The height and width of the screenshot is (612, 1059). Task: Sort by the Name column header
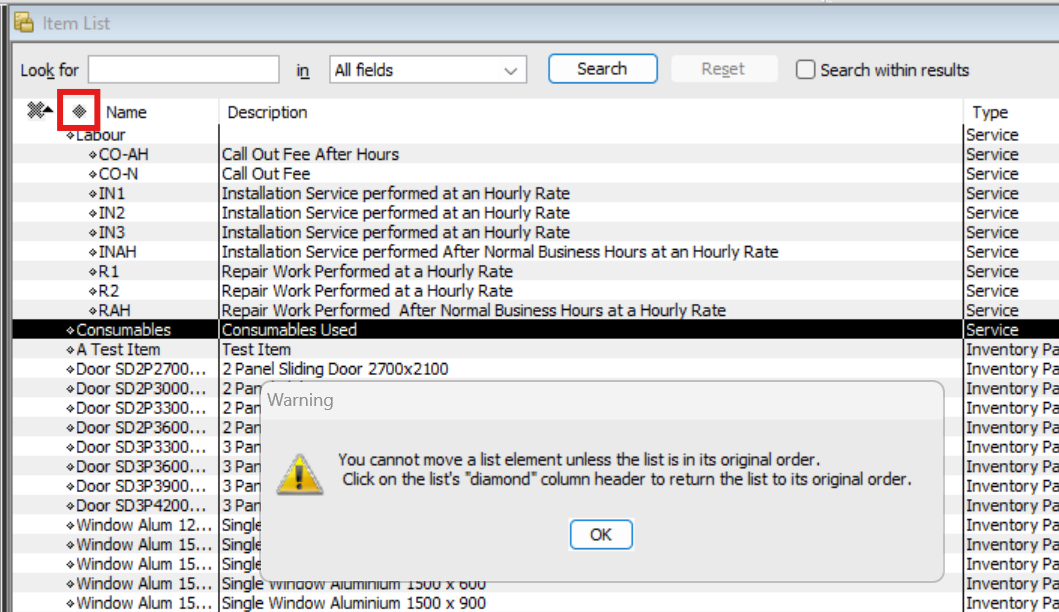tap(126, 112)
